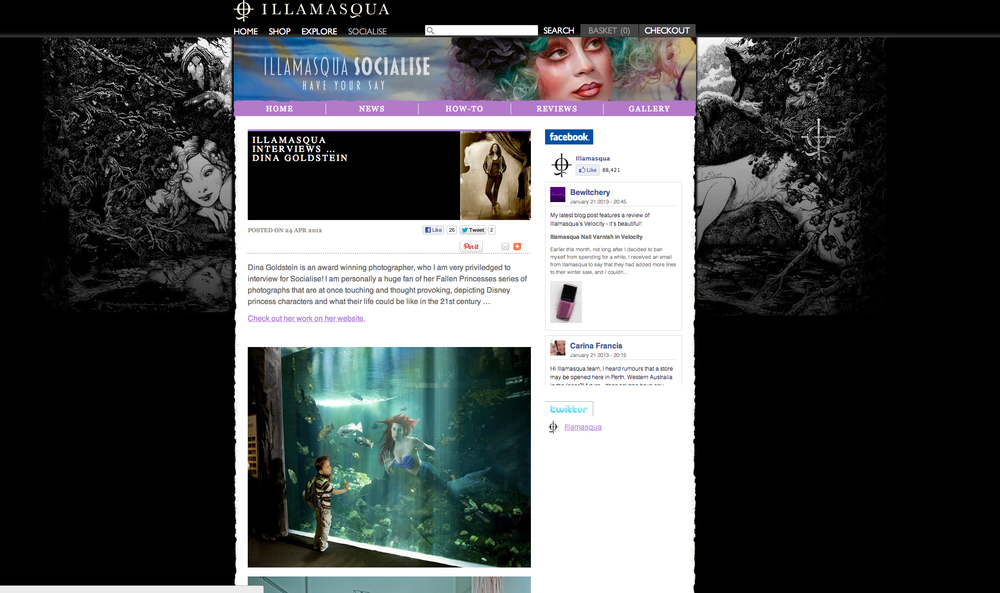Open Bewitchery's Facebook profile link
Screen dimensions: 1000x593
point(590,192)
